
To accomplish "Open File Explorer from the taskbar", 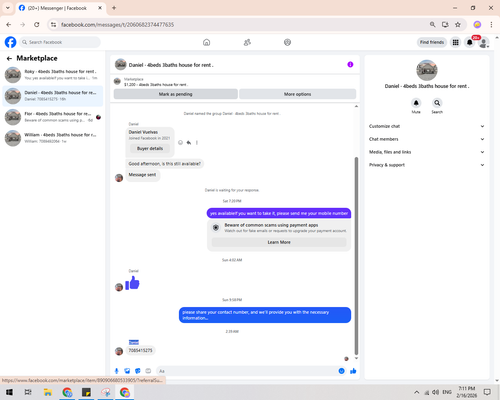I will [48, 392].
